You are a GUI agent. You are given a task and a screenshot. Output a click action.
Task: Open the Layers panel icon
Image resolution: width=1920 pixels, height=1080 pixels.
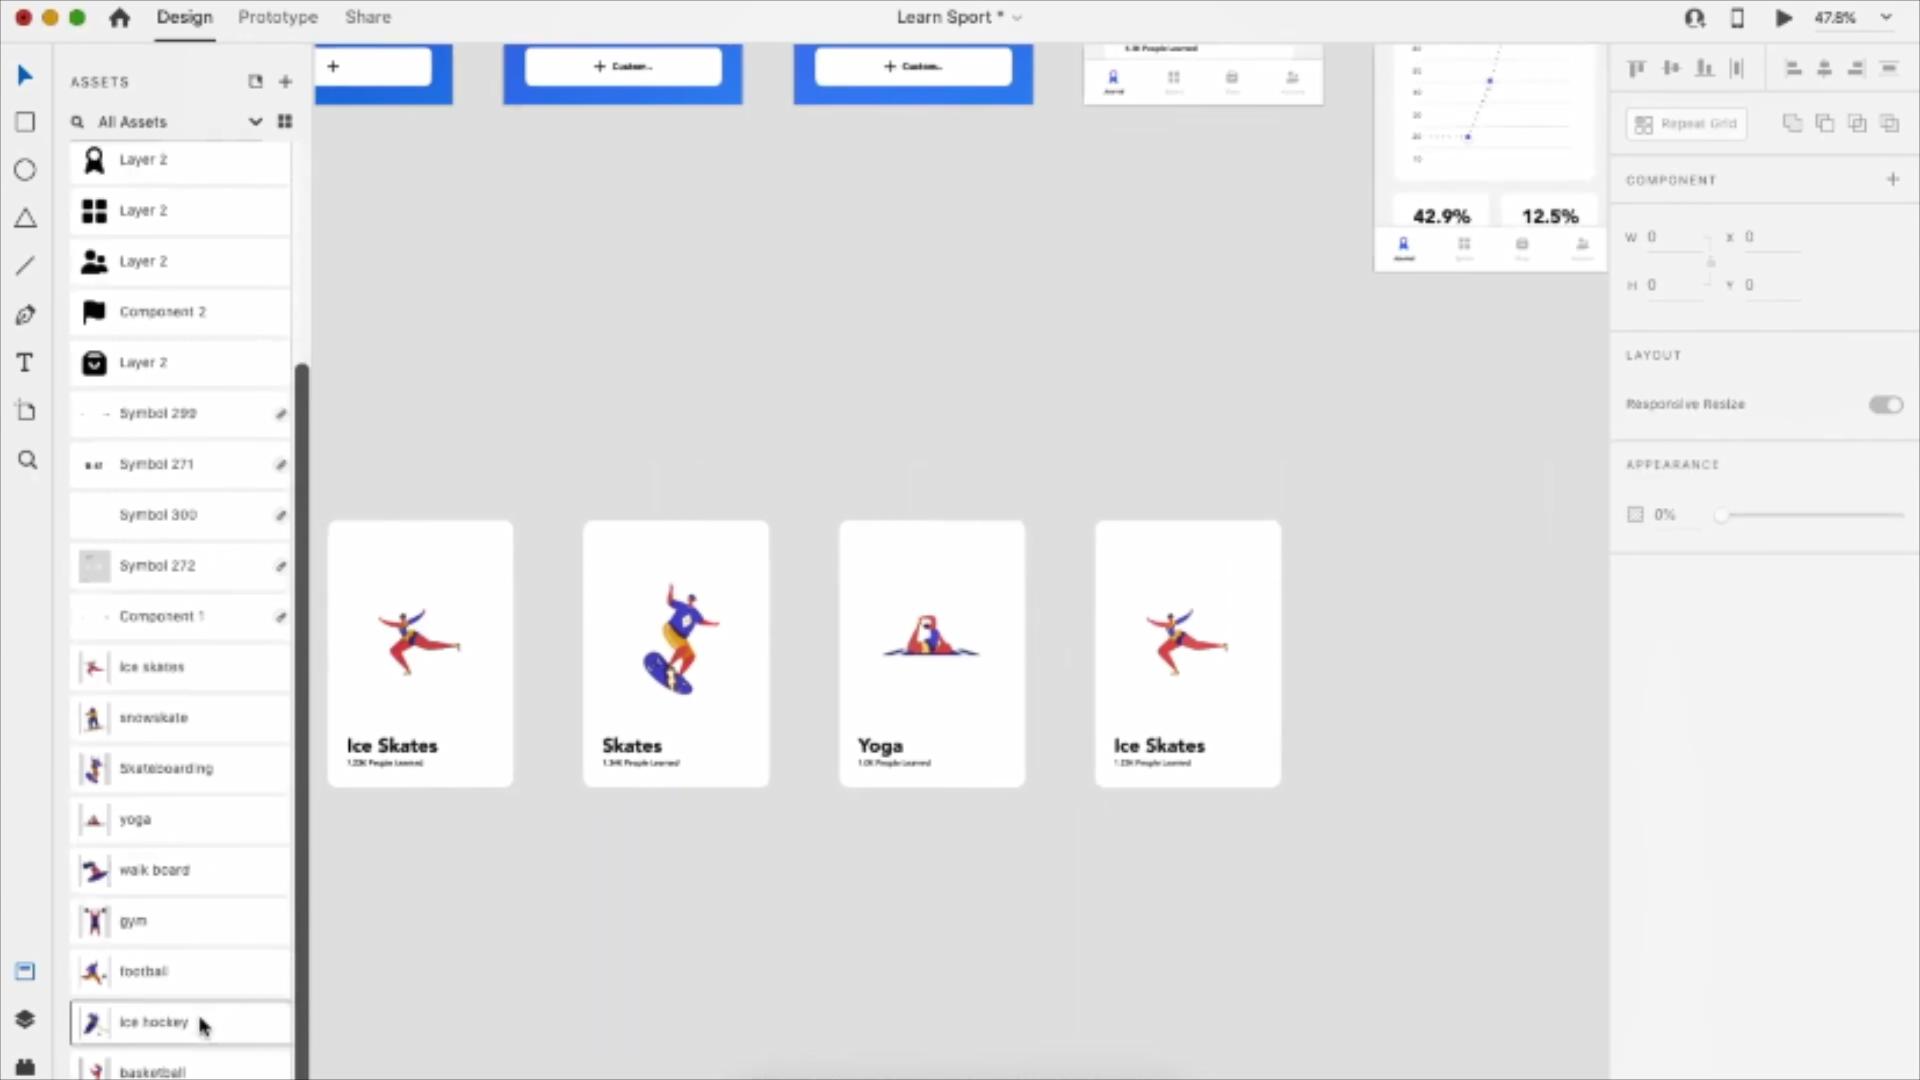[x=25, y=1019]
